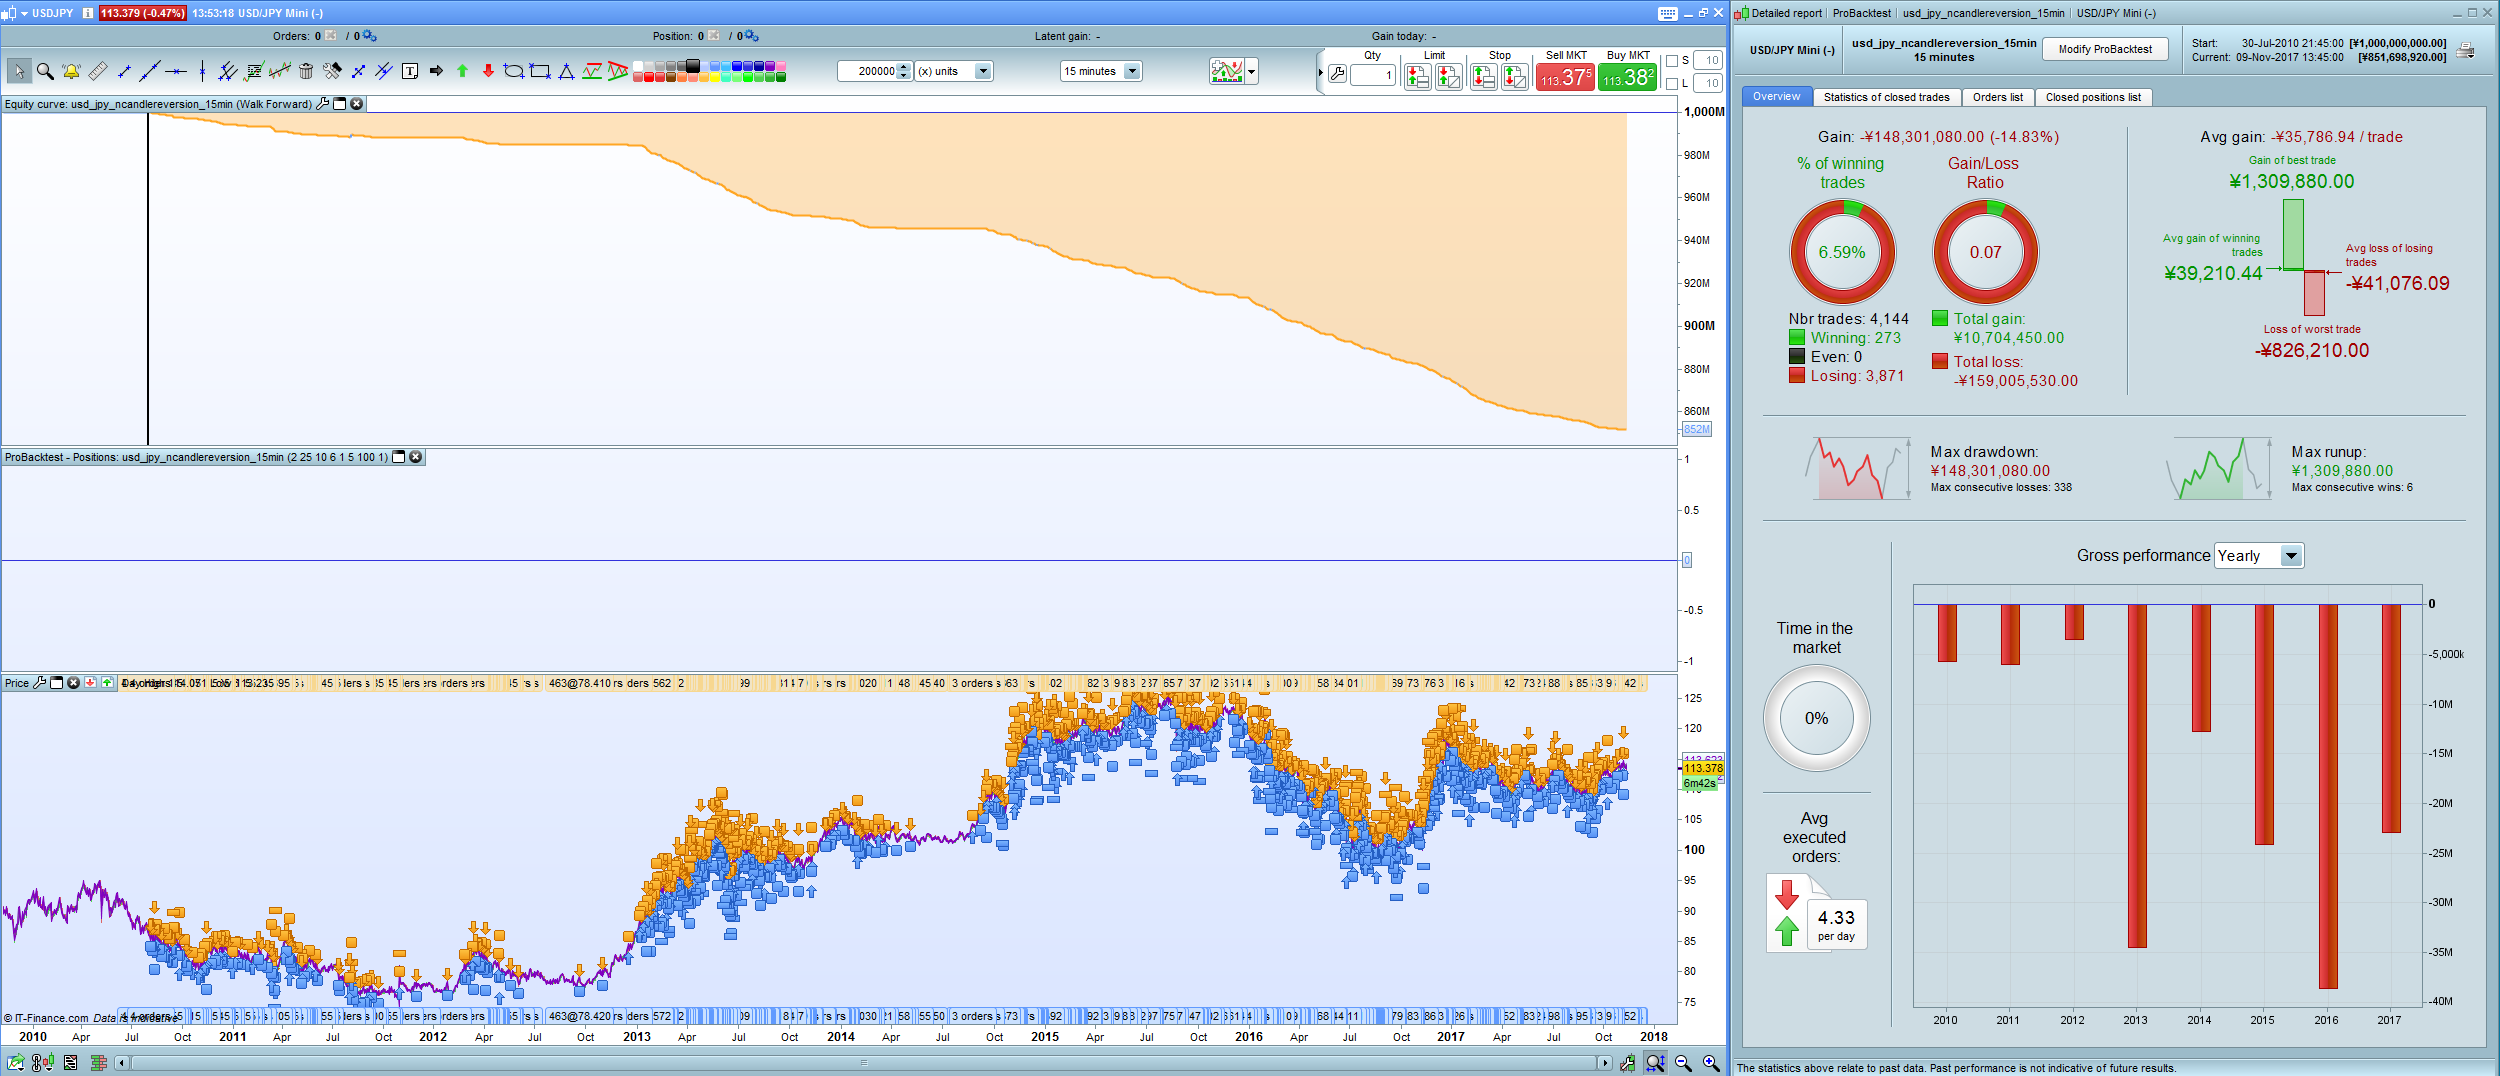Open the equity curve wrench settings
2500x1076 pixels.
(323, 104)
